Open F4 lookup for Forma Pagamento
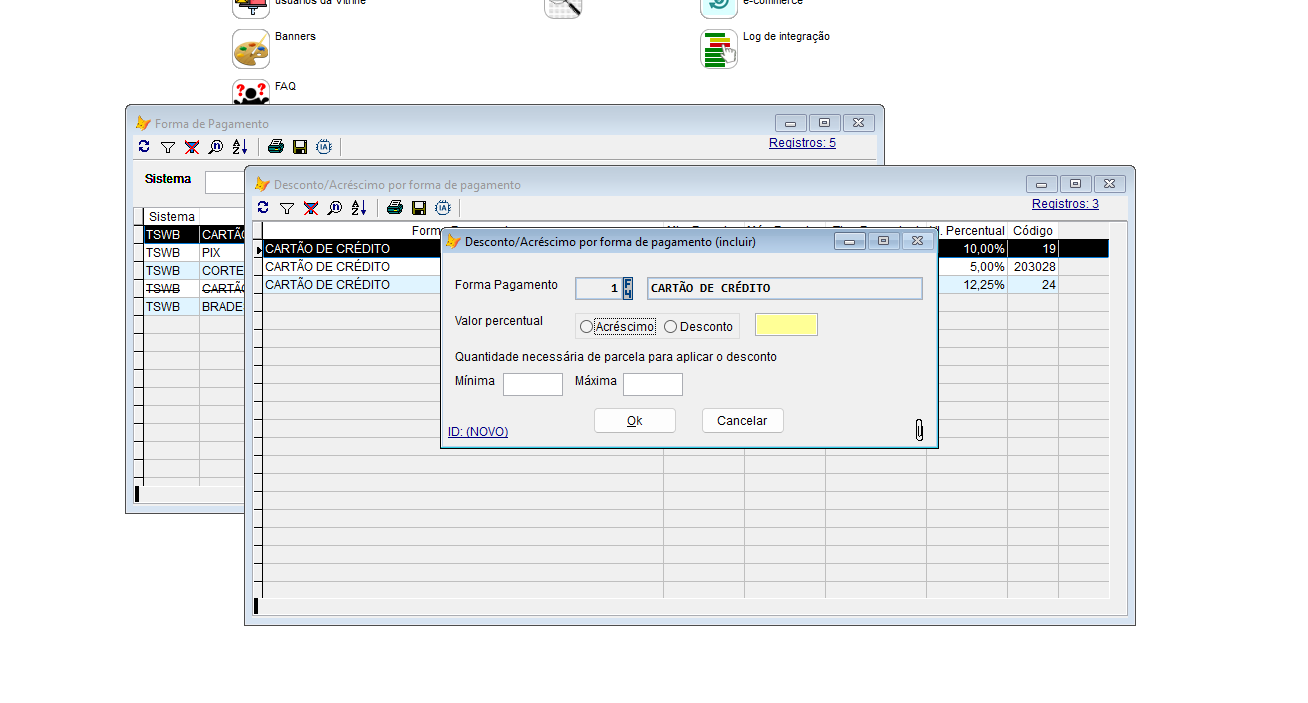This screenshot has width=1308, height=703. 628,288
